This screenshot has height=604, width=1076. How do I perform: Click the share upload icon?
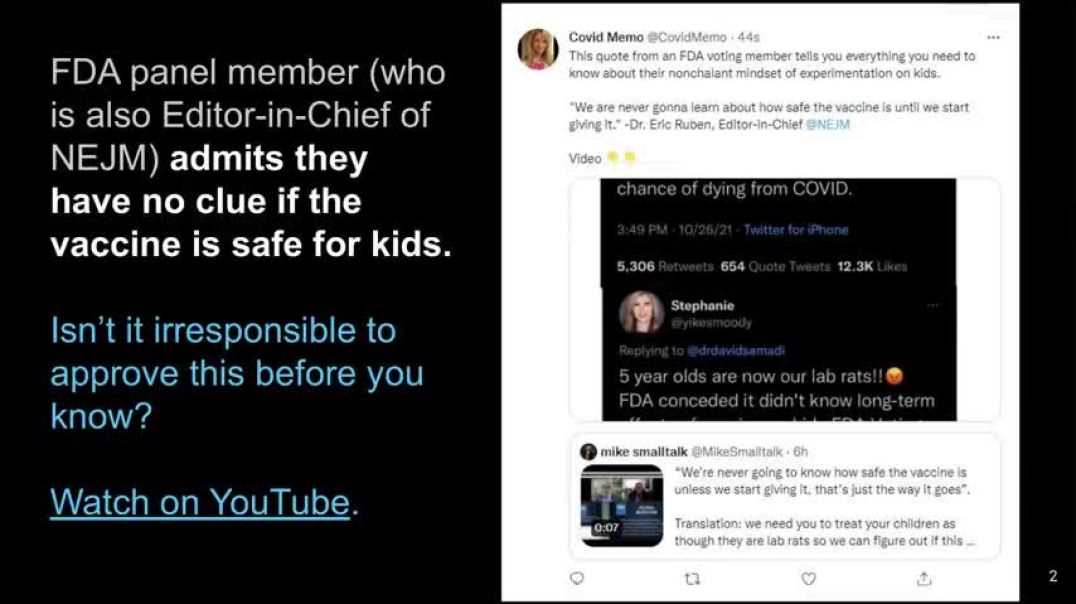point(924,579)
